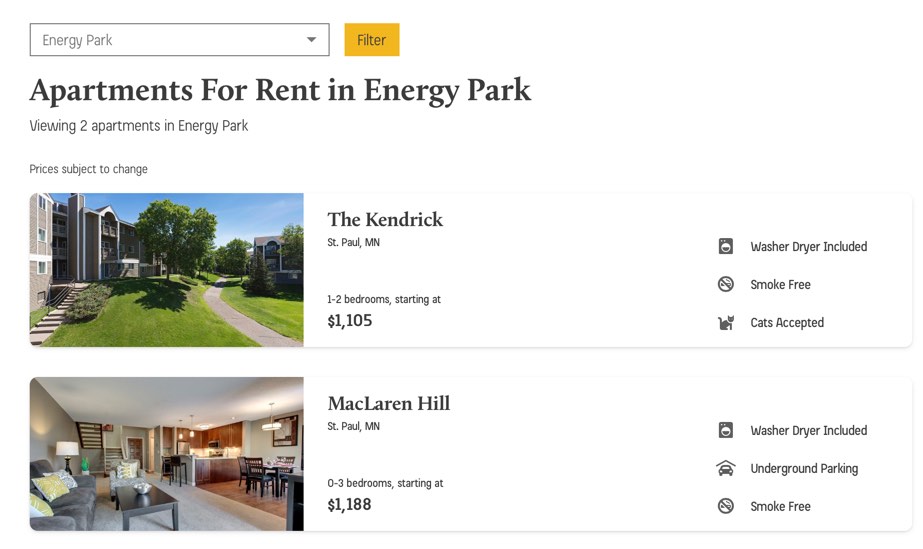Viewport: 923px width, 549px height.
Task: Open the MacLaren Hill listing title
Action: pyautogui.click(x=389, y=404)
